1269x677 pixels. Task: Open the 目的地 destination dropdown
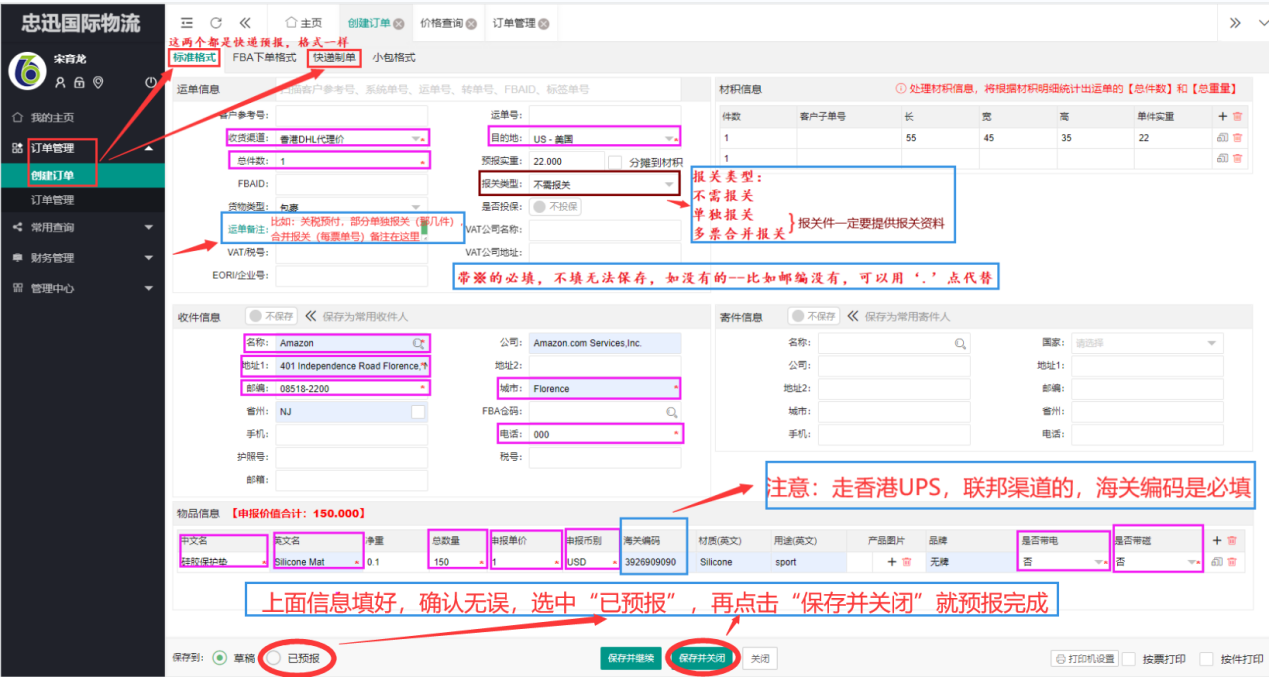668,138
